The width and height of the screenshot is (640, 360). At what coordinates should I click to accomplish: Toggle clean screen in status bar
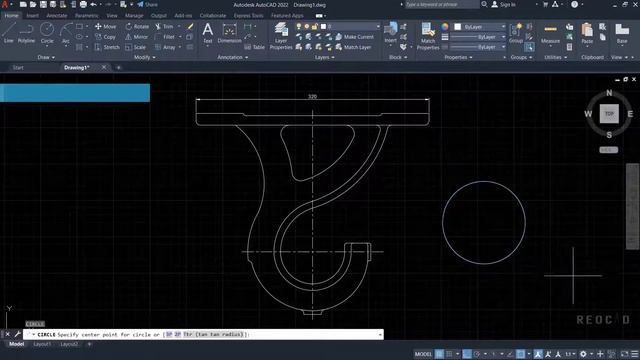[x=624, y=354]
